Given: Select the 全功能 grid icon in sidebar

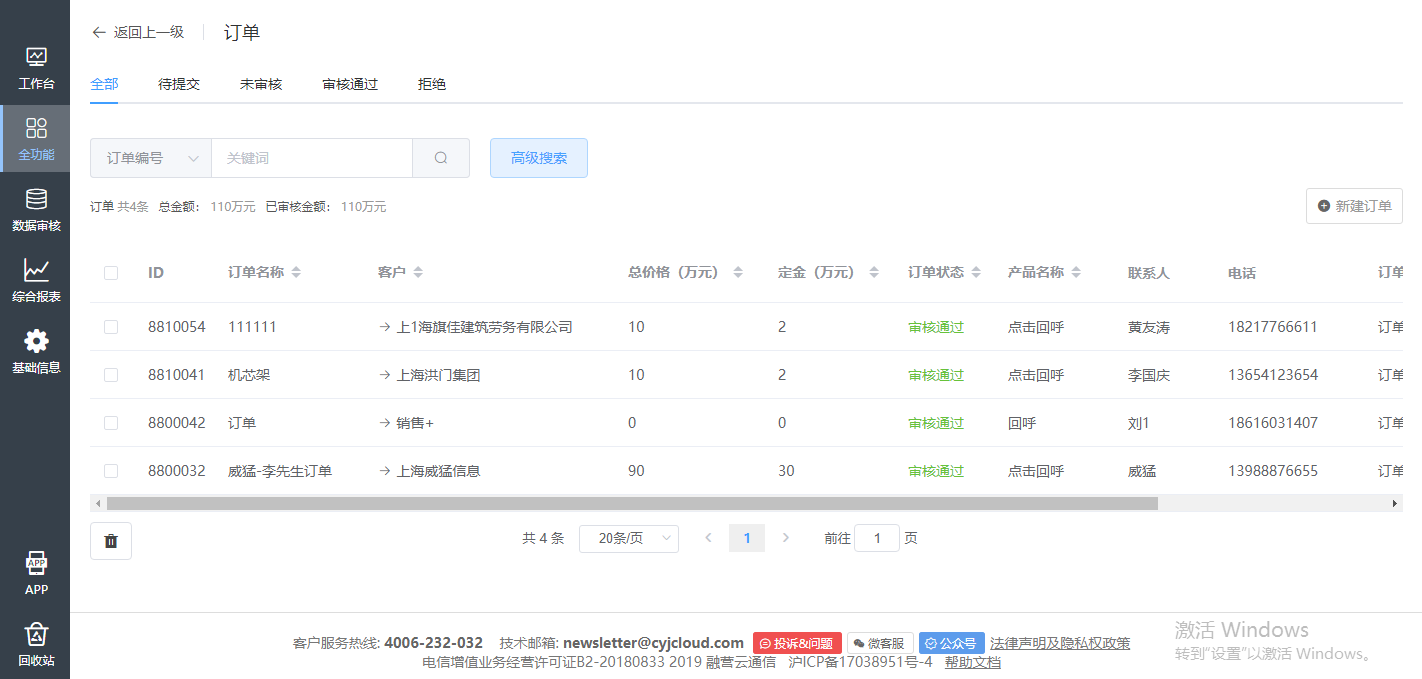Looking at the screenshot, I should (36, 129).
